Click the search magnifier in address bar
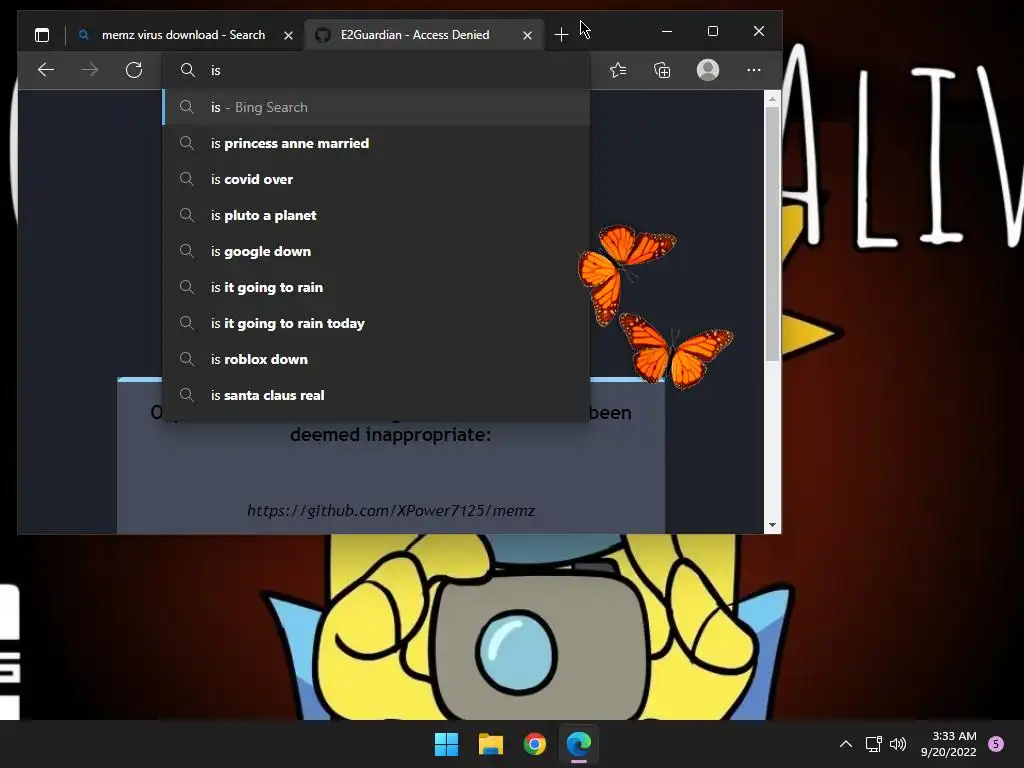The width and height of the screenshot is (1024, 768). point(187,70)
